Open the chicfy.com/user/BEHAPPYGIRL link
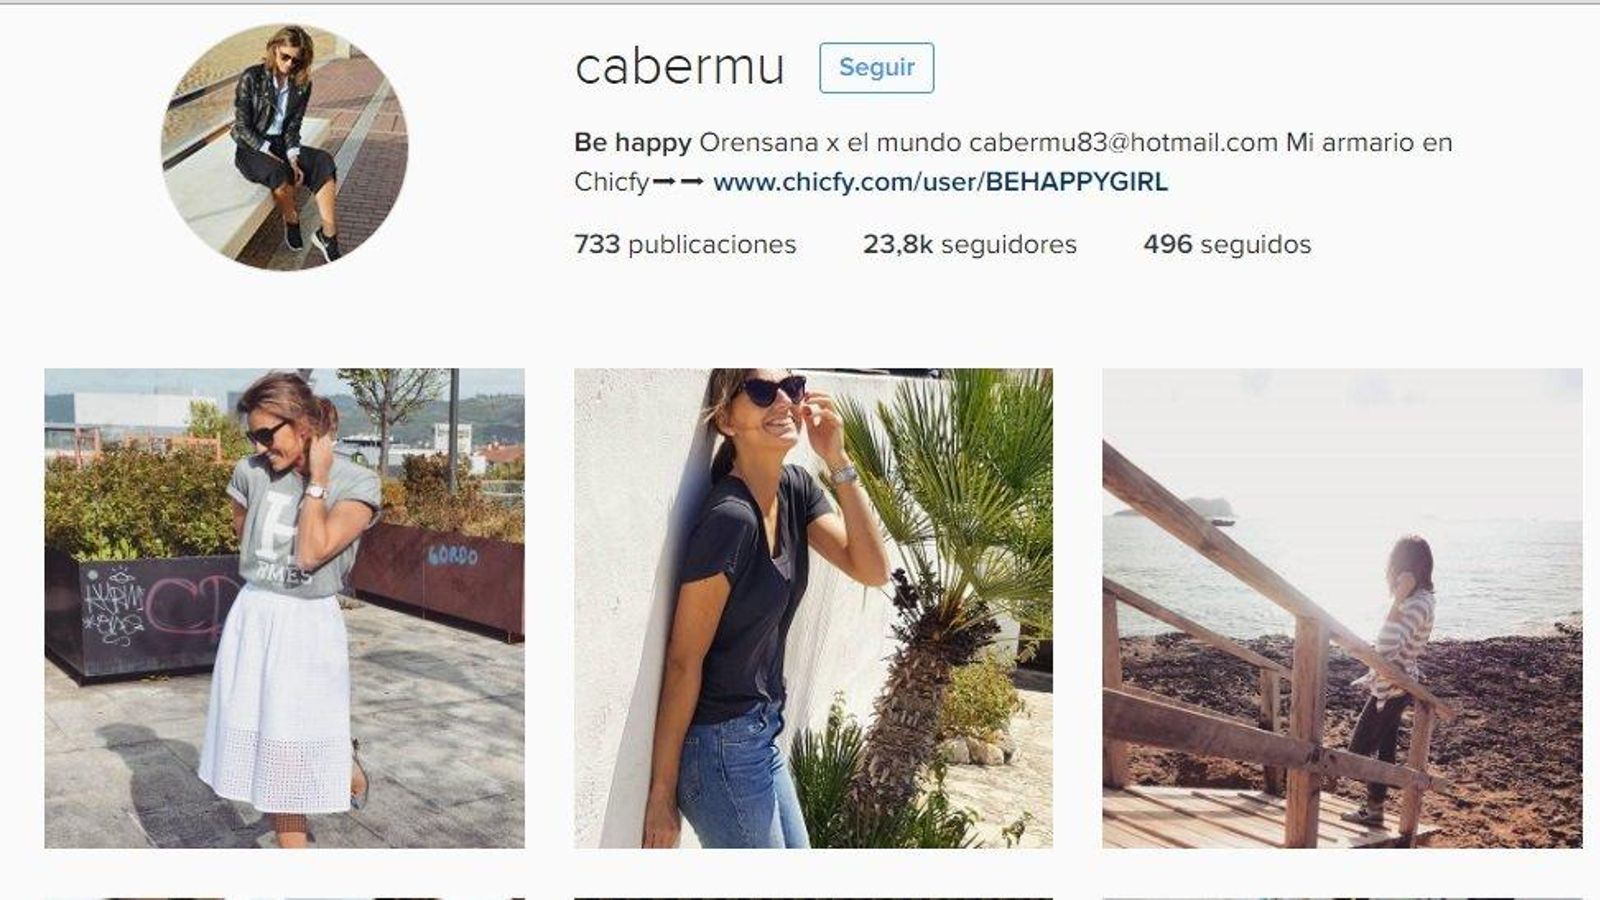The width and height of the screenshot is (1600, 900). [940, 182]
